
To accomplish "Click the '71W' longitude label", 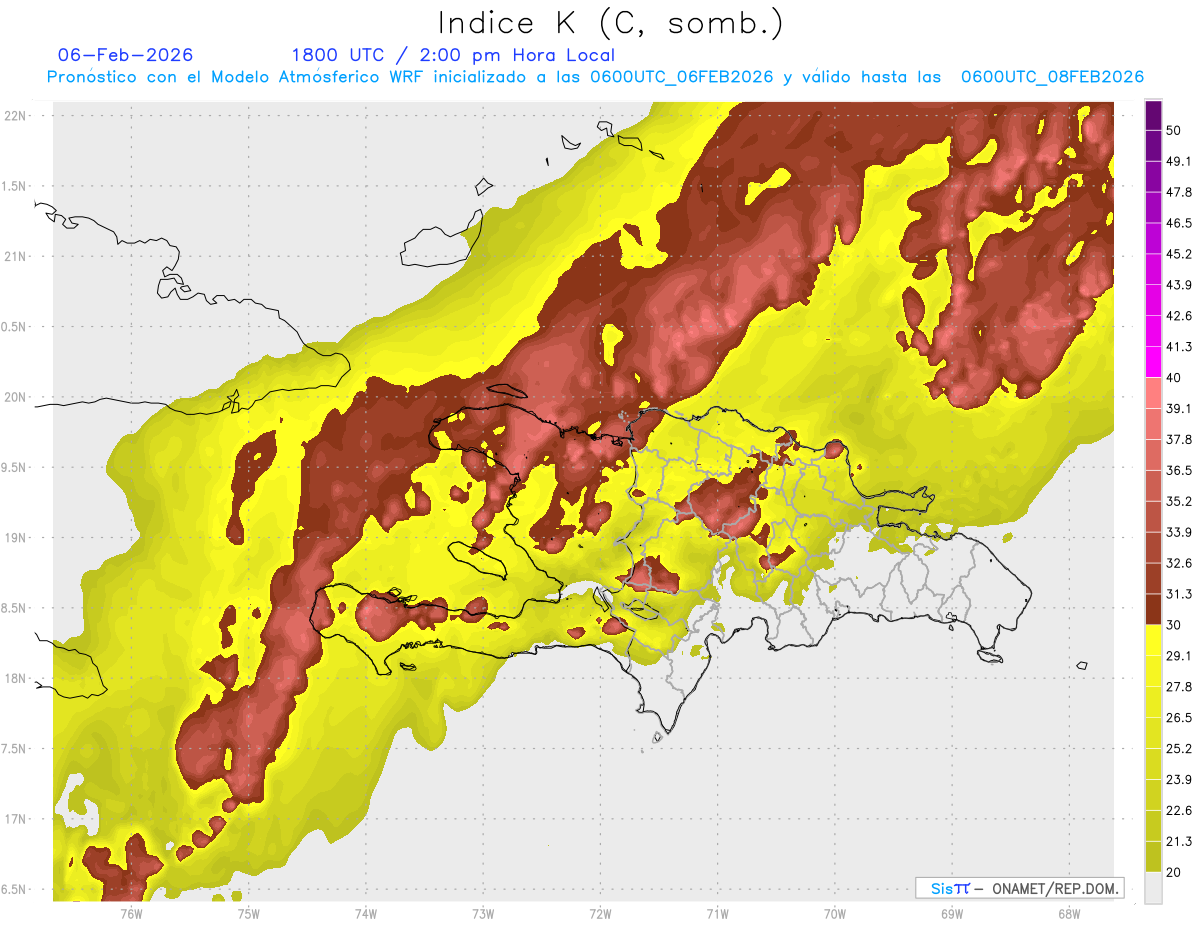I will tap(717, 913).
